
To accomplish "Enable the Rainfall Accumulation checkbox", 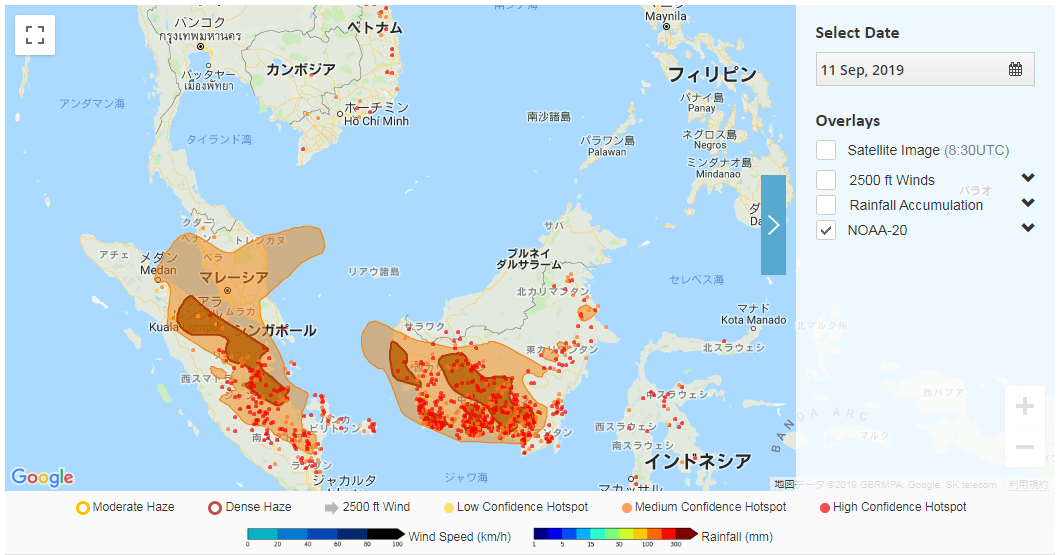I will [x=825, y=205].
